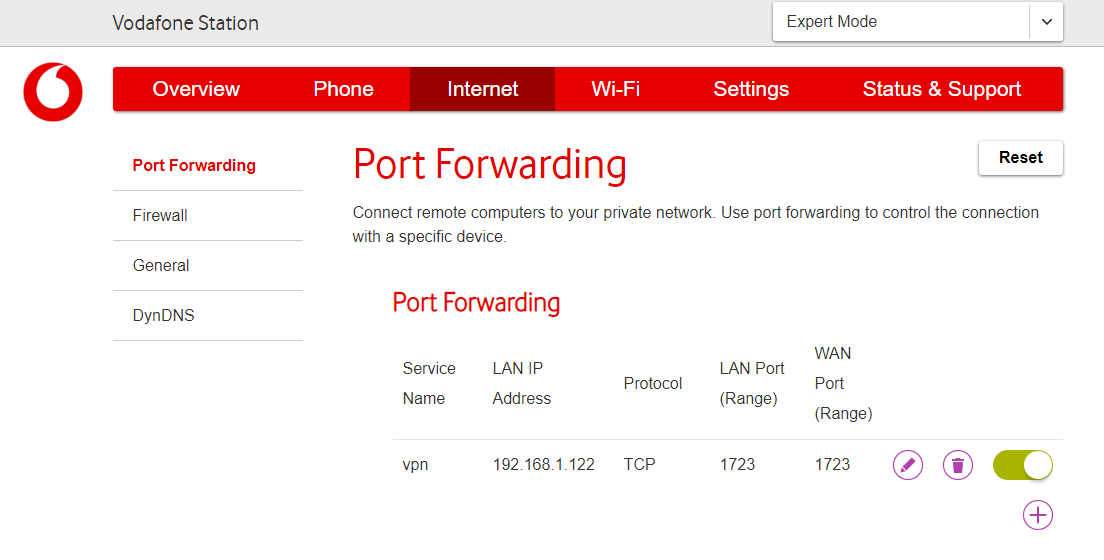Image resolution: width=1104 pixels, height=560 pixels.
Task: Disable the vpn port forwarding toggle
Action: tap(1022, 465)
